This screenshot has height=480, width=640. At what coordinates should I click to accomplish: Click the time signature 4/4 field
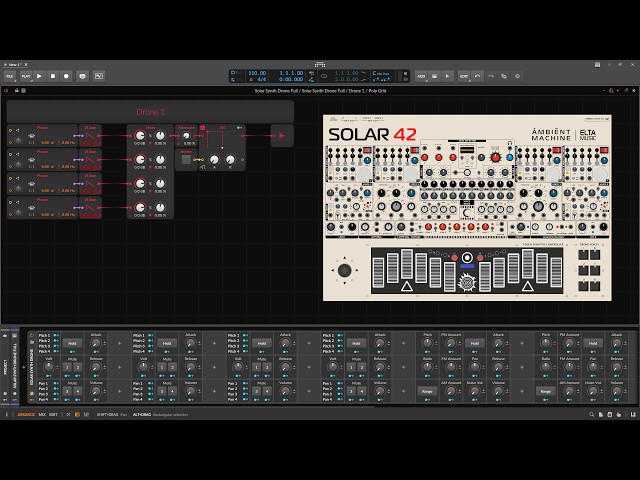[x=261, y=80]
